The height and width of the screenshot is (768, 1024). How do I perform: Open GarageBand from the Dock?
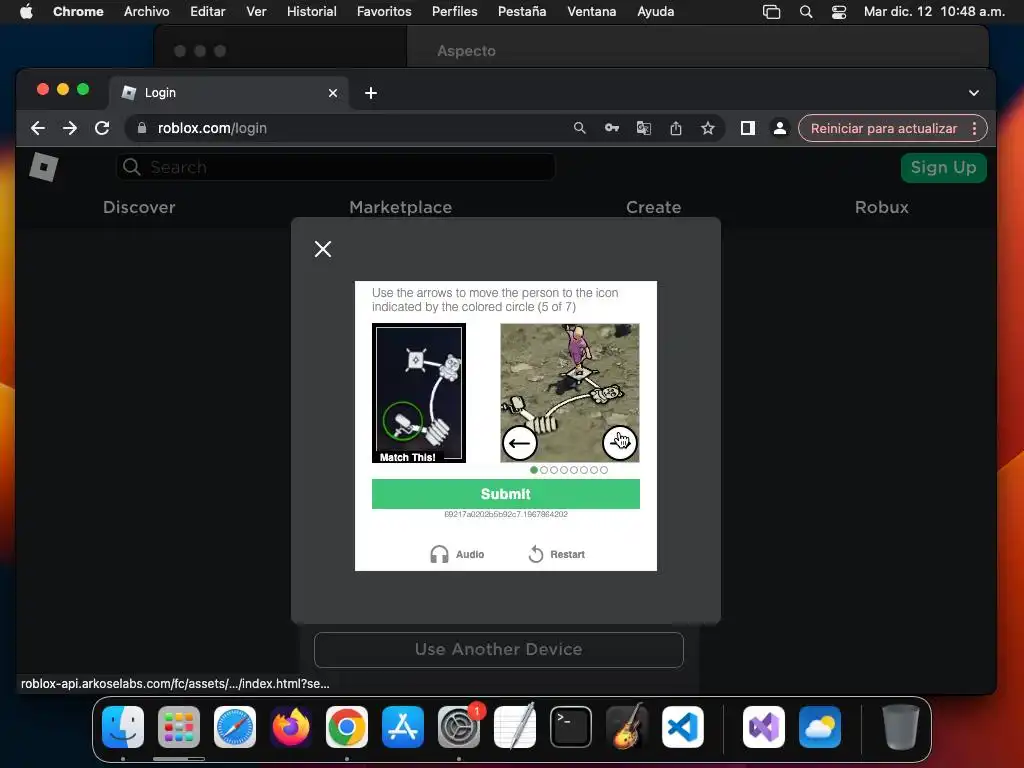(627, 727)
